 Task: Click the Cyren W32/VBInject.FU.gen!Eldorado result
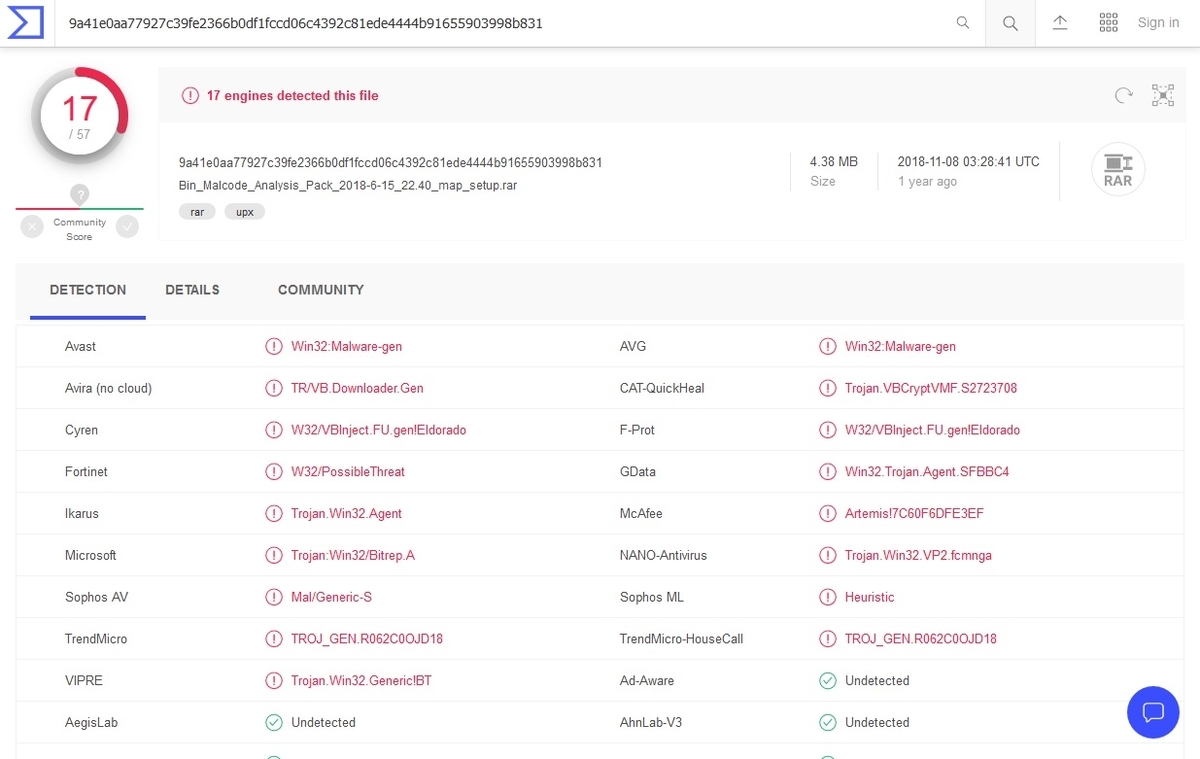coord(379,431)
